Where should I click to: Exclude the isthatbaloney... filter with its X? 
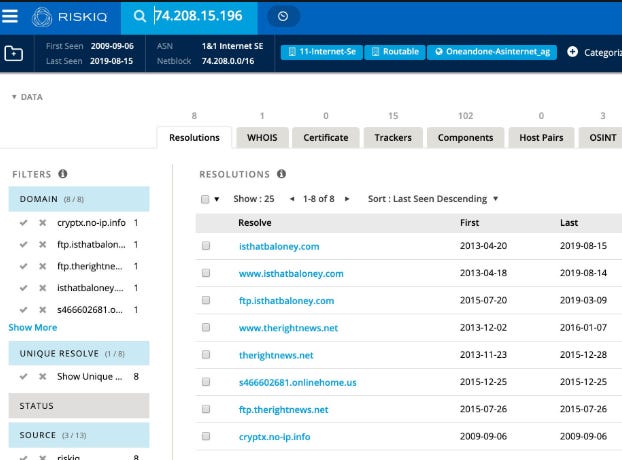pos(42,288)
